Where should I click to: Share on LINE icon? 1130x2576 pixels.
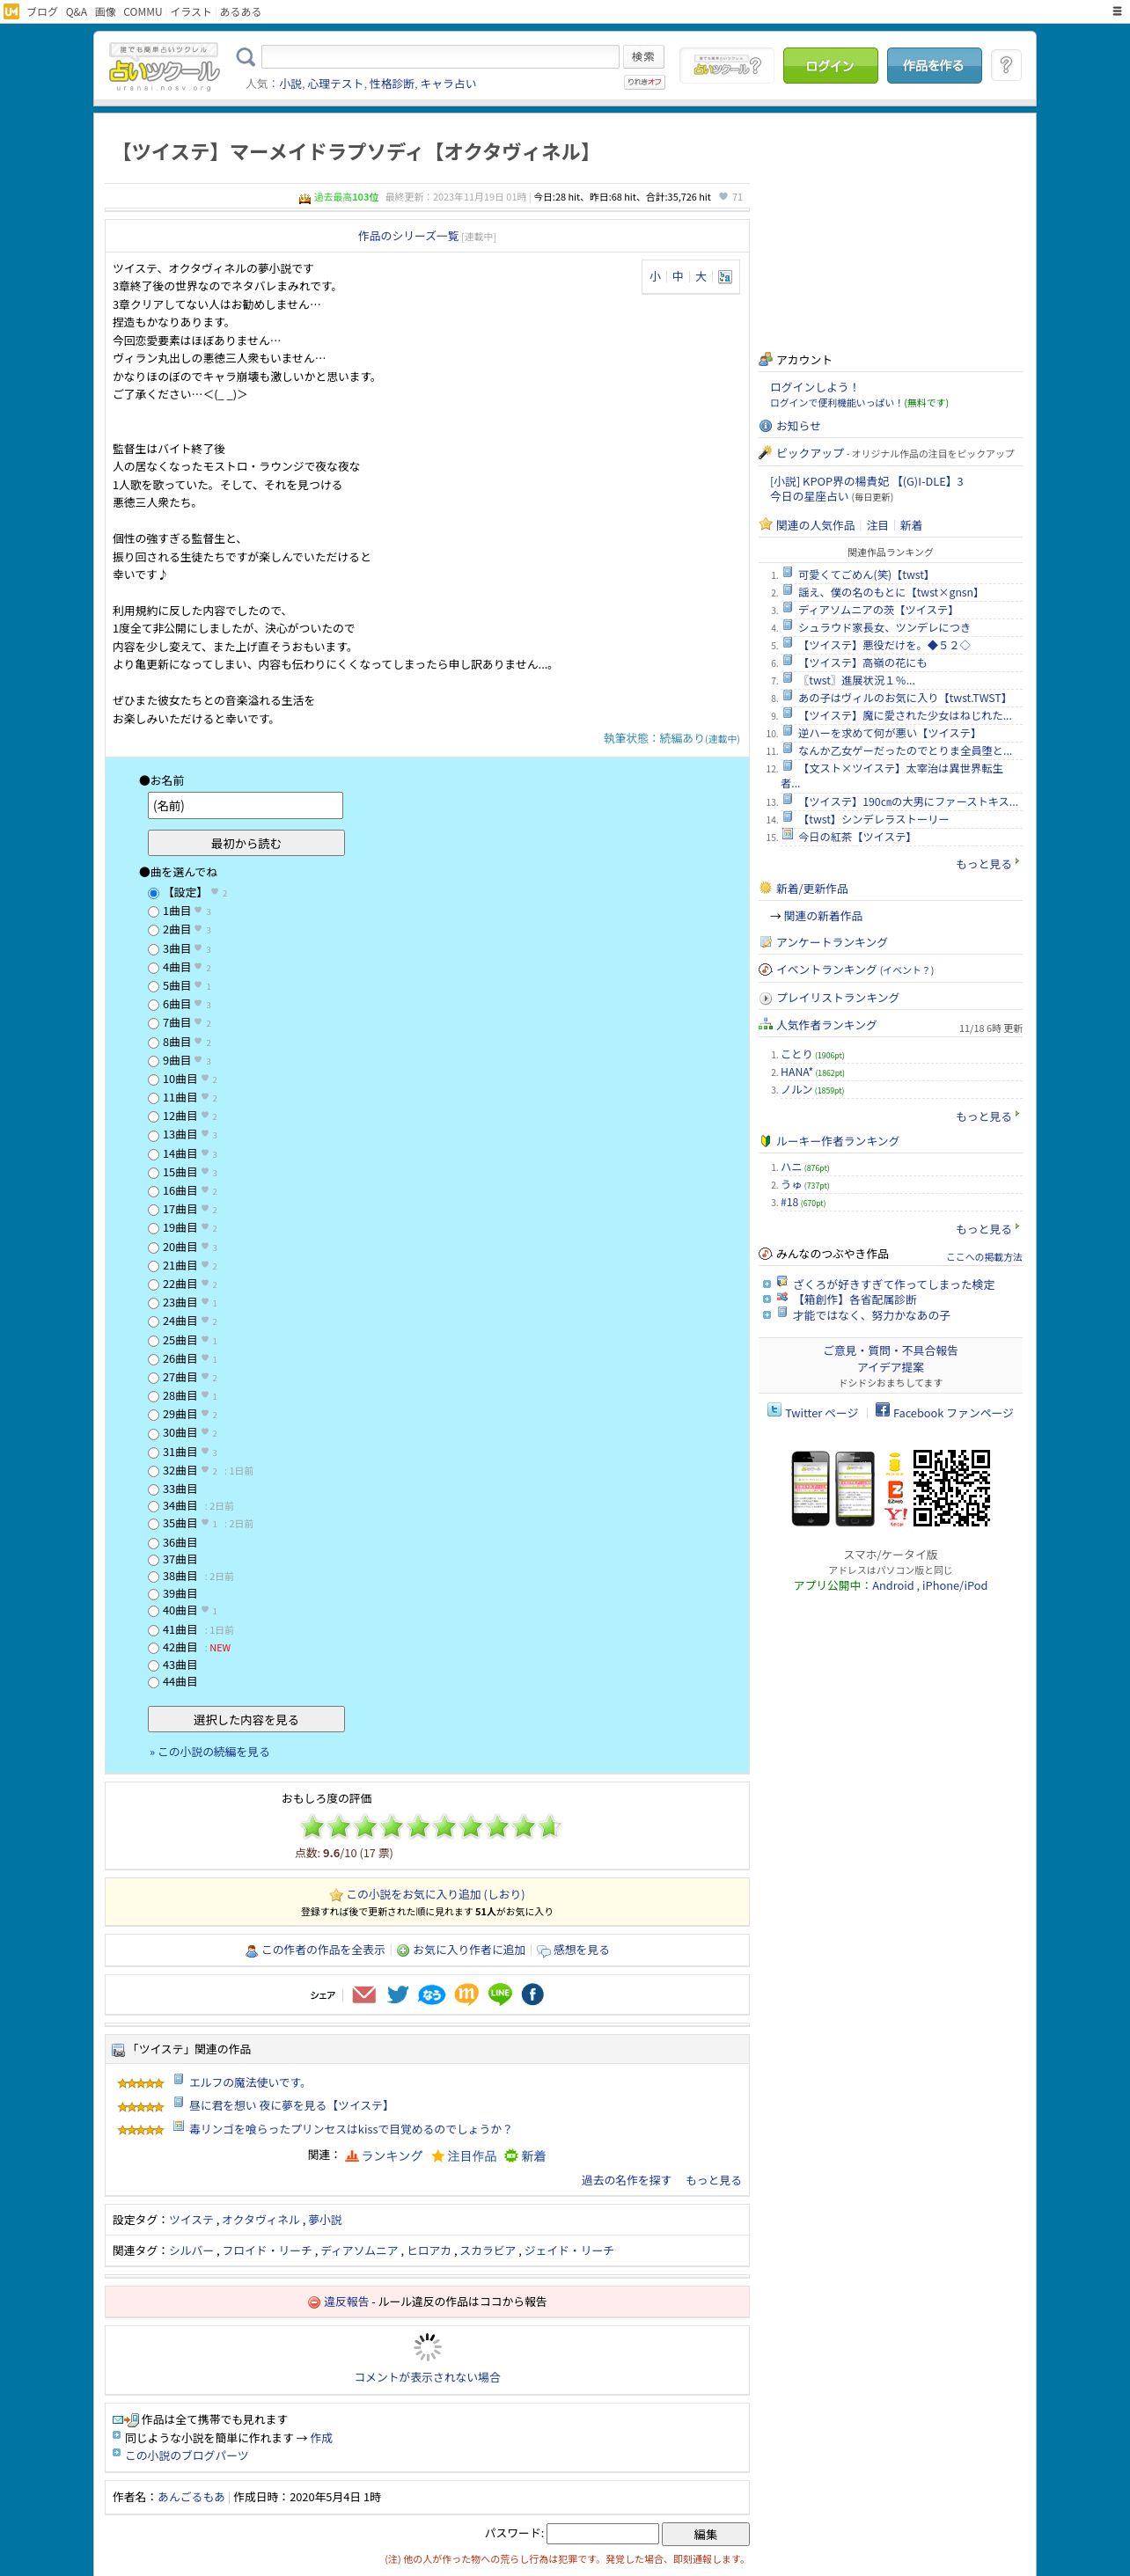click(x=500, y=1994)
